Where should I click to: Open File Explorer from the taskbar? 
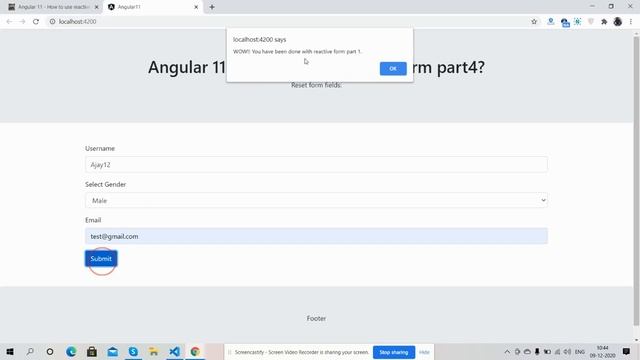[x=154, y=351]
